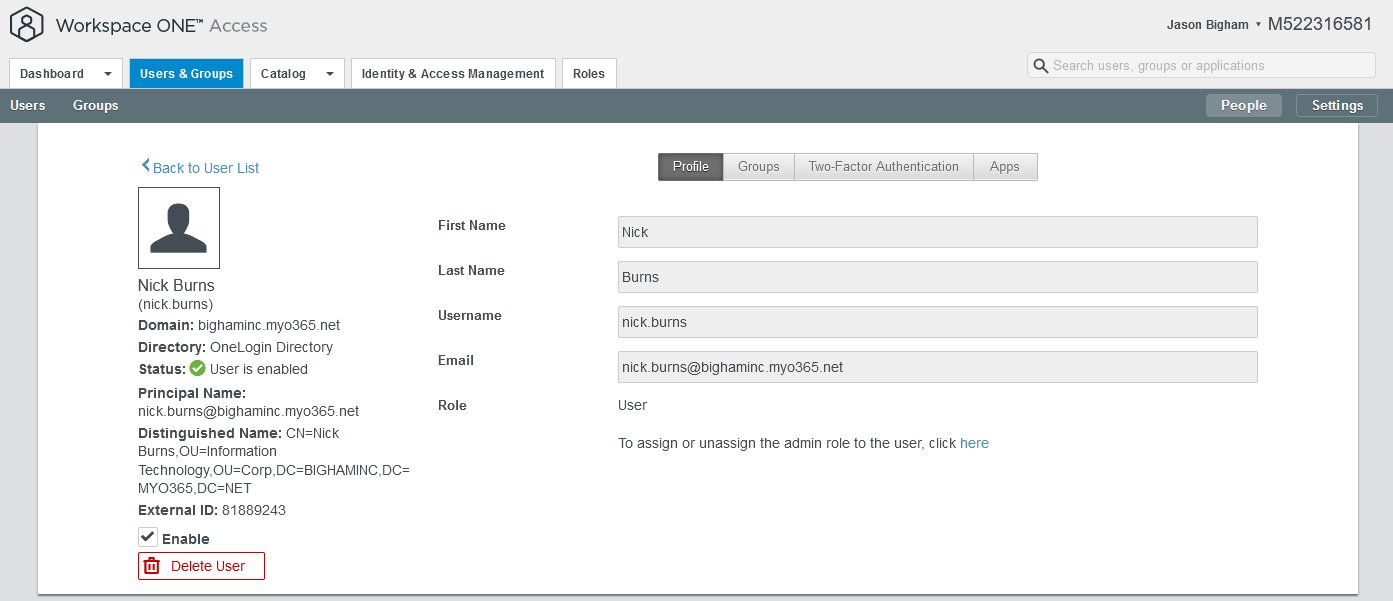Click Nick Burns' profile picture placeholder
This screenshot has width=1393, height=601.
coord(179,228)
